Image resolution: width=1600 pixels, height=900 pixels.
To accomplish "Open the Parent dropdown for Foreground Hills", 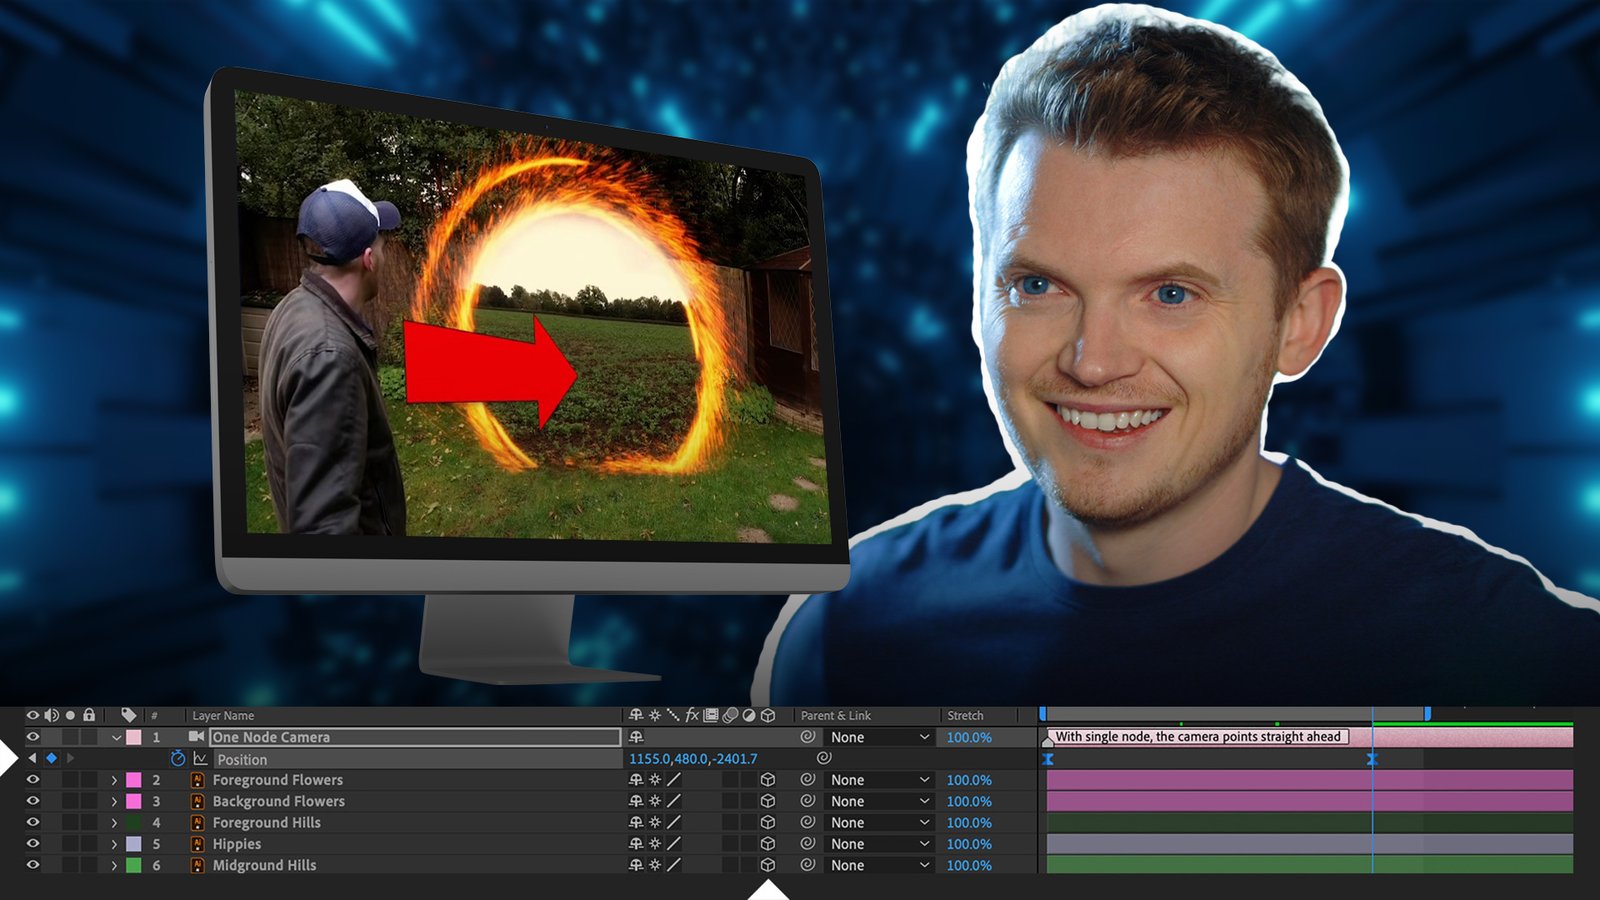I will (x=879, y=822).
